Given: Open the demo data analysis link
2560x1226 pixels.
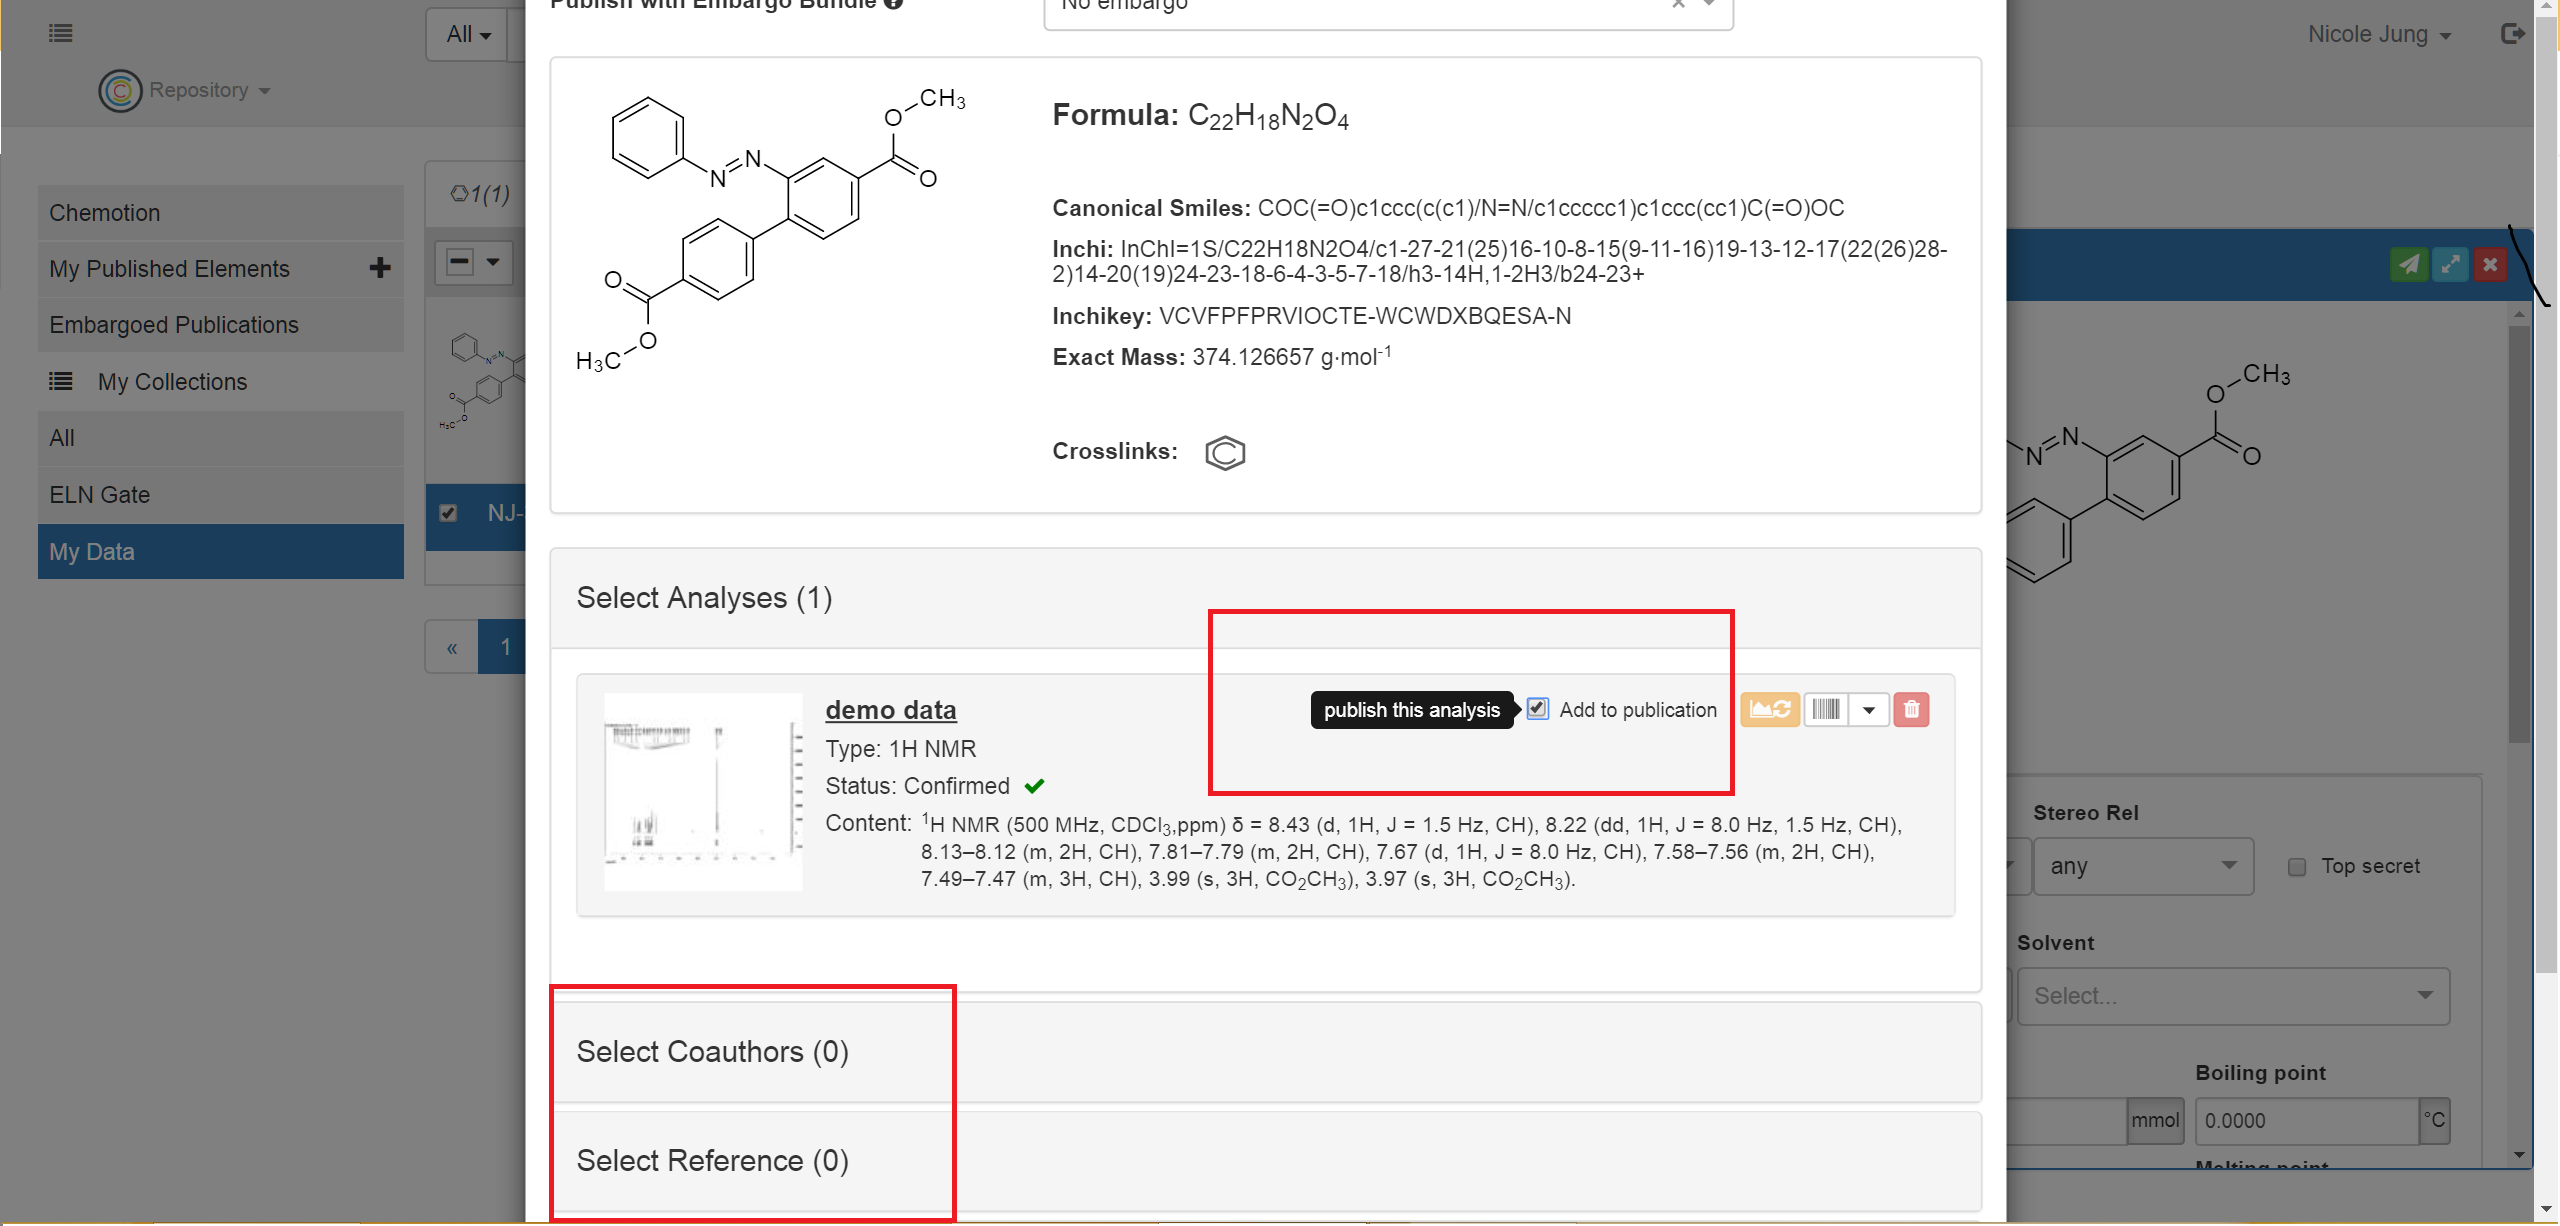Looking at the screenshot, I should [x=890, y=710].
